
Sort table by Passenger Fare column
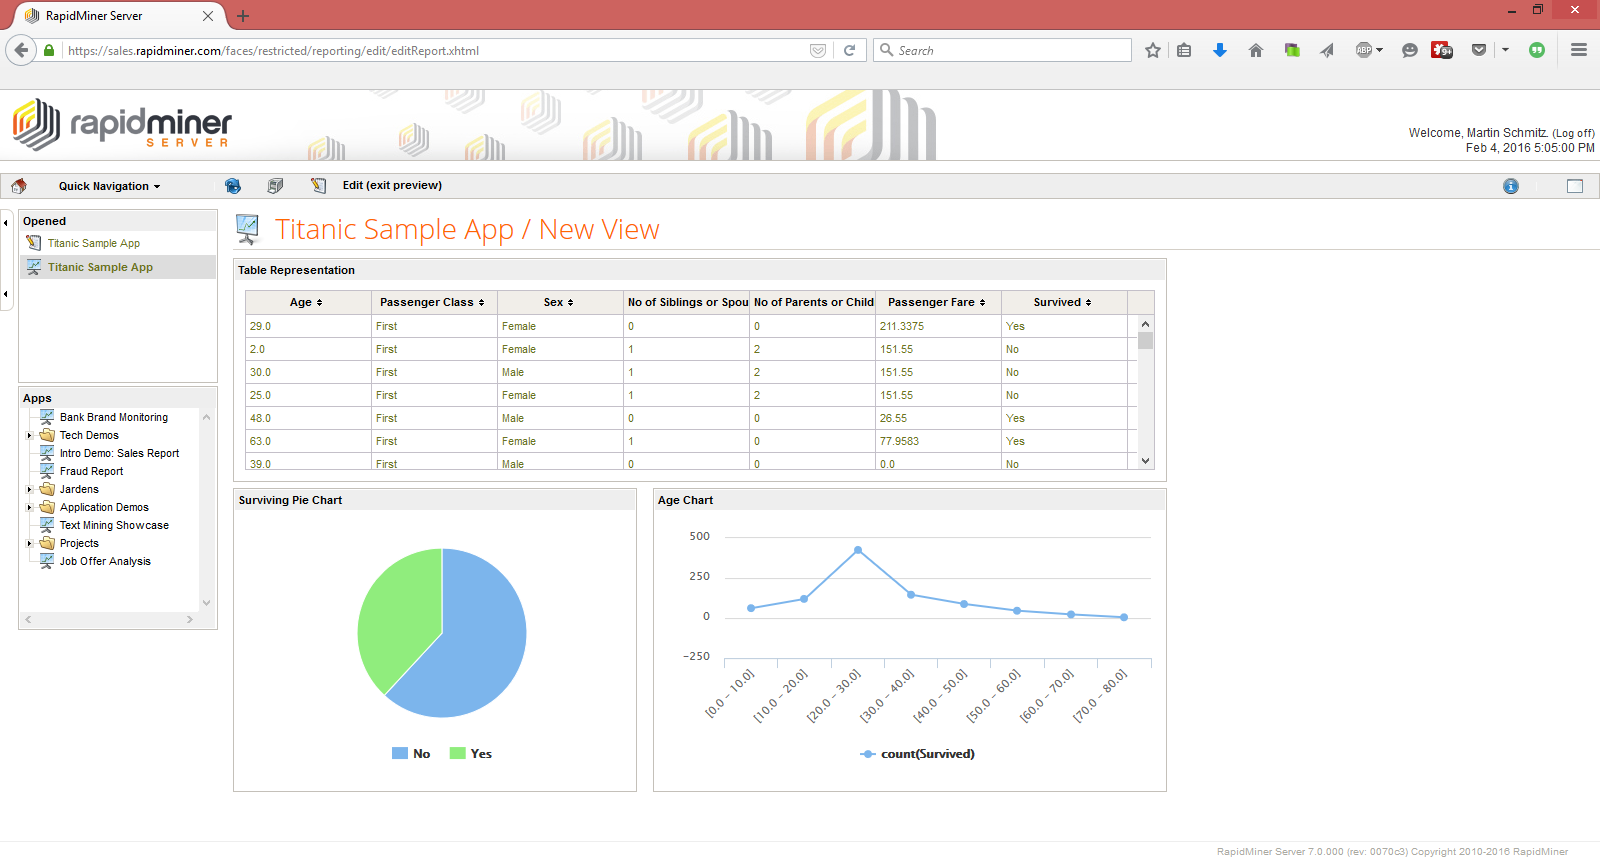936,302
